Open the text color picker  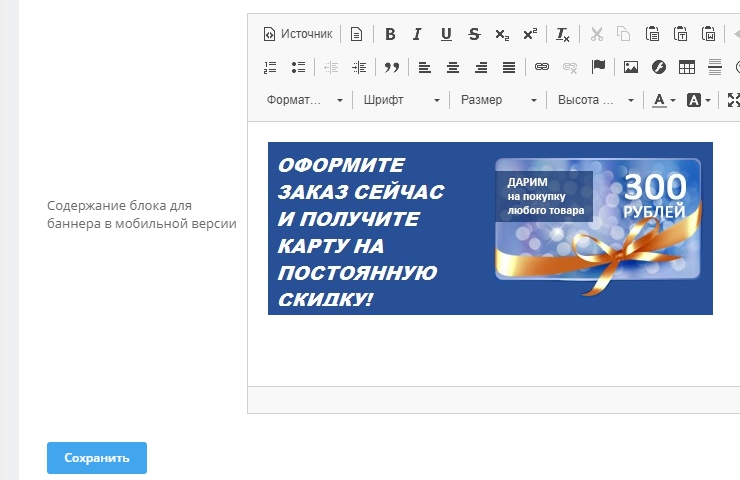tap(663, 100)
